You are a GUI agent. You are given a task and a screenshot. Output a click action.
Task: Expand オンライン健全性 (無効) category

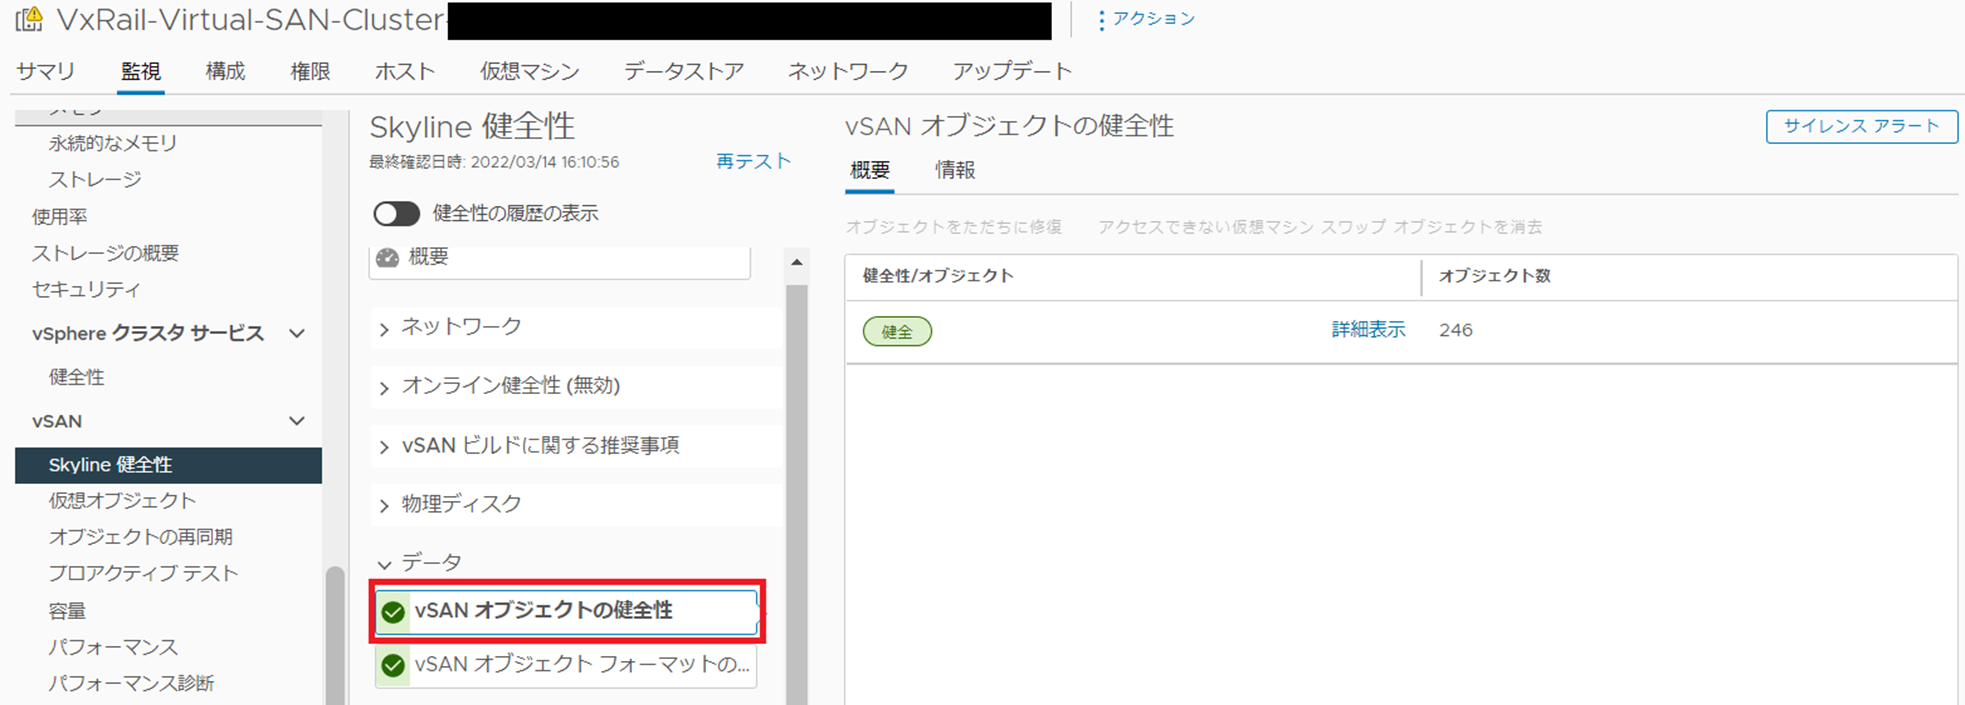click(x=384, y=387)
